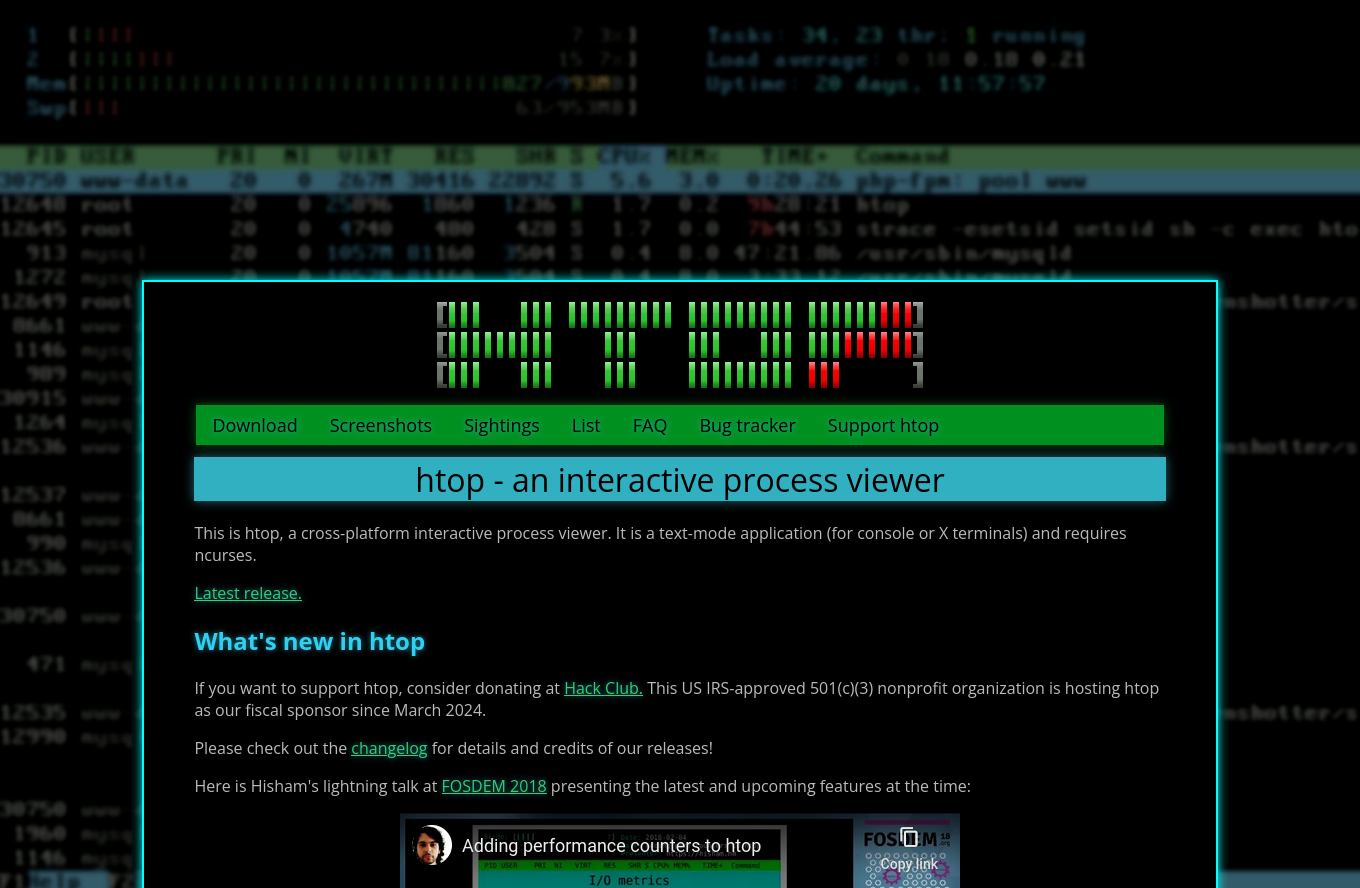This screenshot has width=1360, height=888.
Task: Copy the video link
Action: tap(909, 848)
